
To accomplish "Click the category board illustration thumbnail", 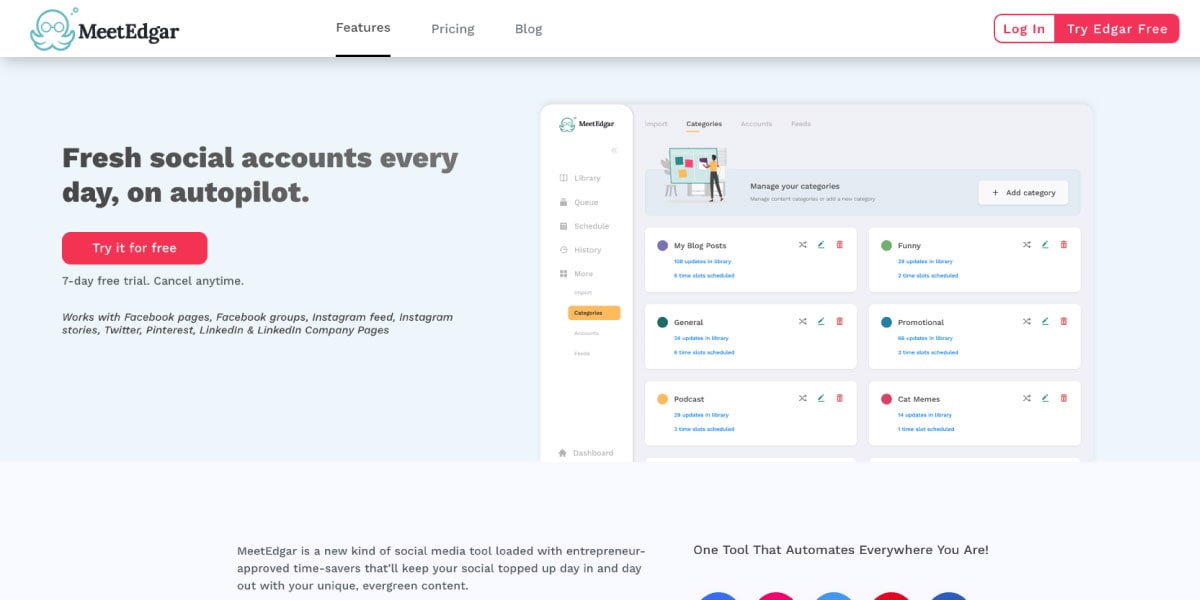I will pos(695,175).
